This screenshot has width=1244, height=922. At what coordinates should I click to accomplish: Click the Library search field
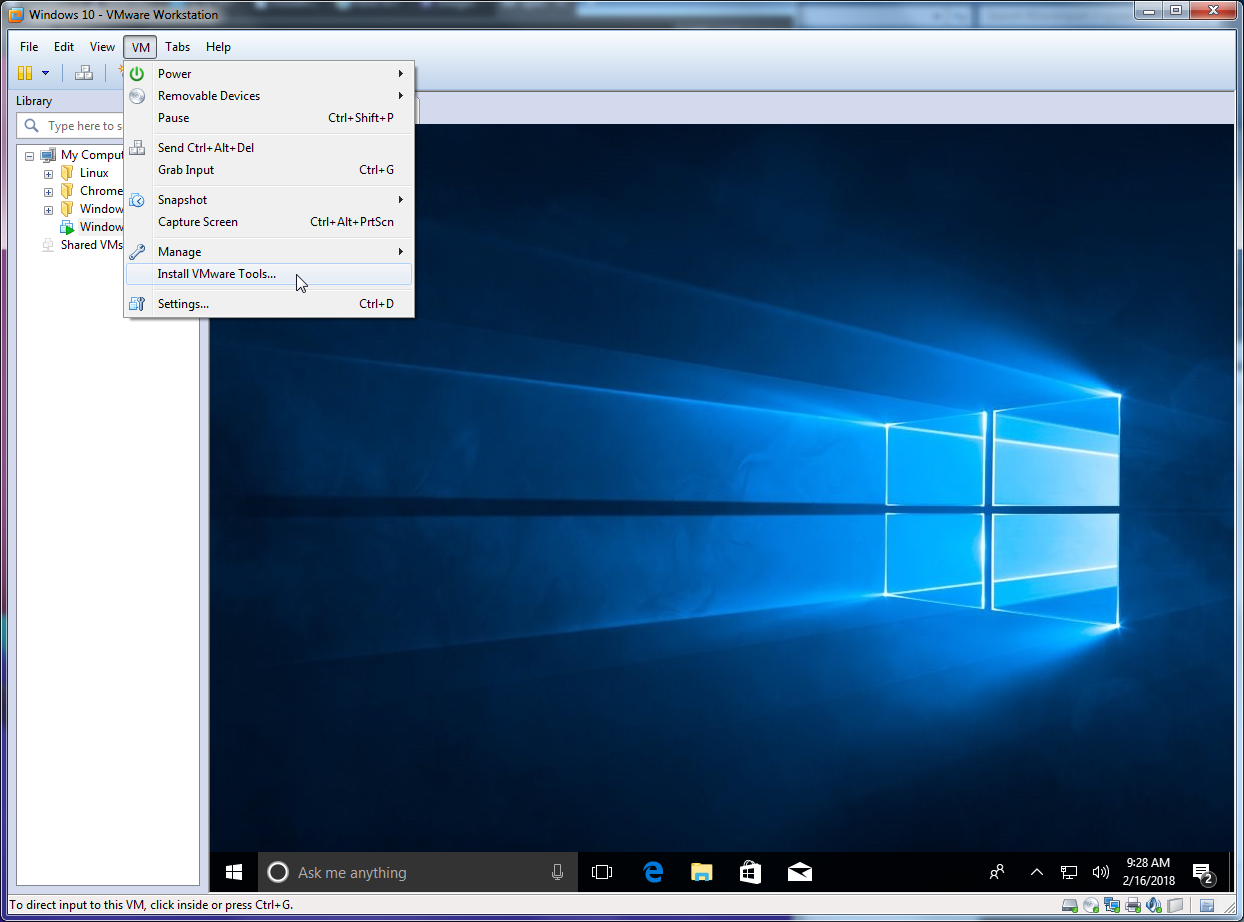[x=80, y=126]
